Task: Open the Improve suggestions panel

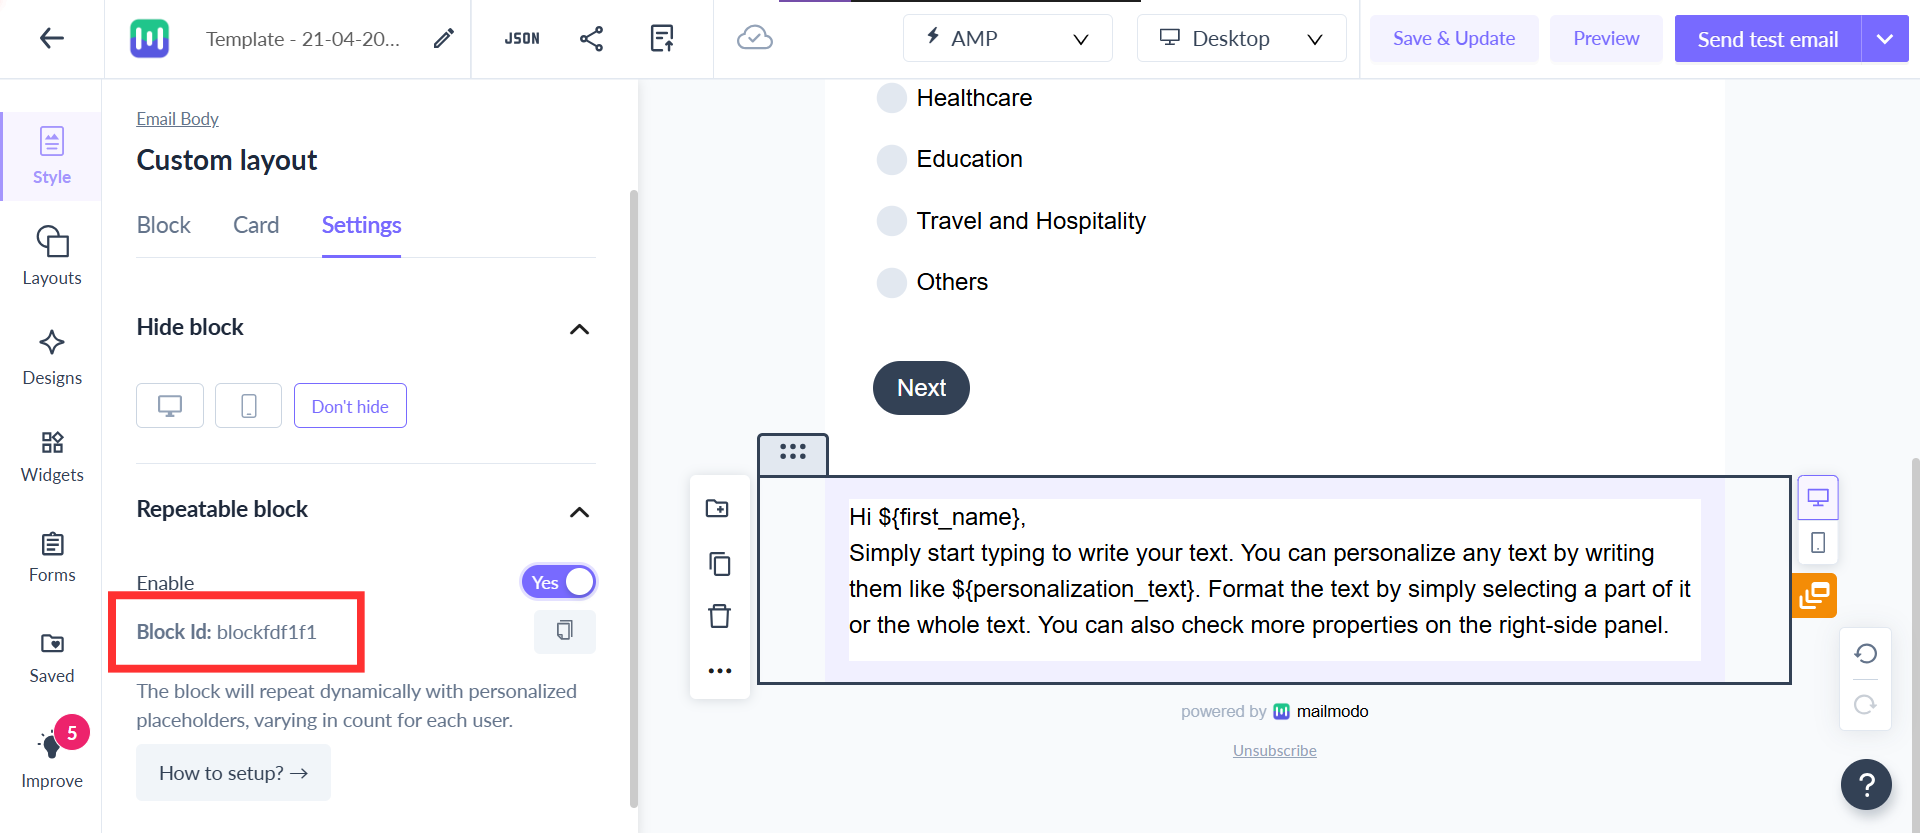Action: point(51,755)
